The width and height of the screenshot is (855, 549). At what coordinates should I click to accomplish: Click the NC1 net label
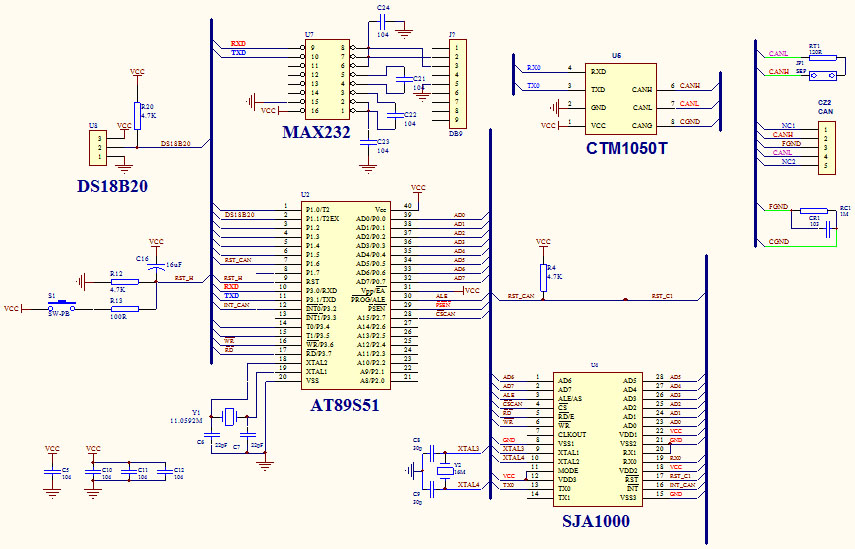coord(788,125)
